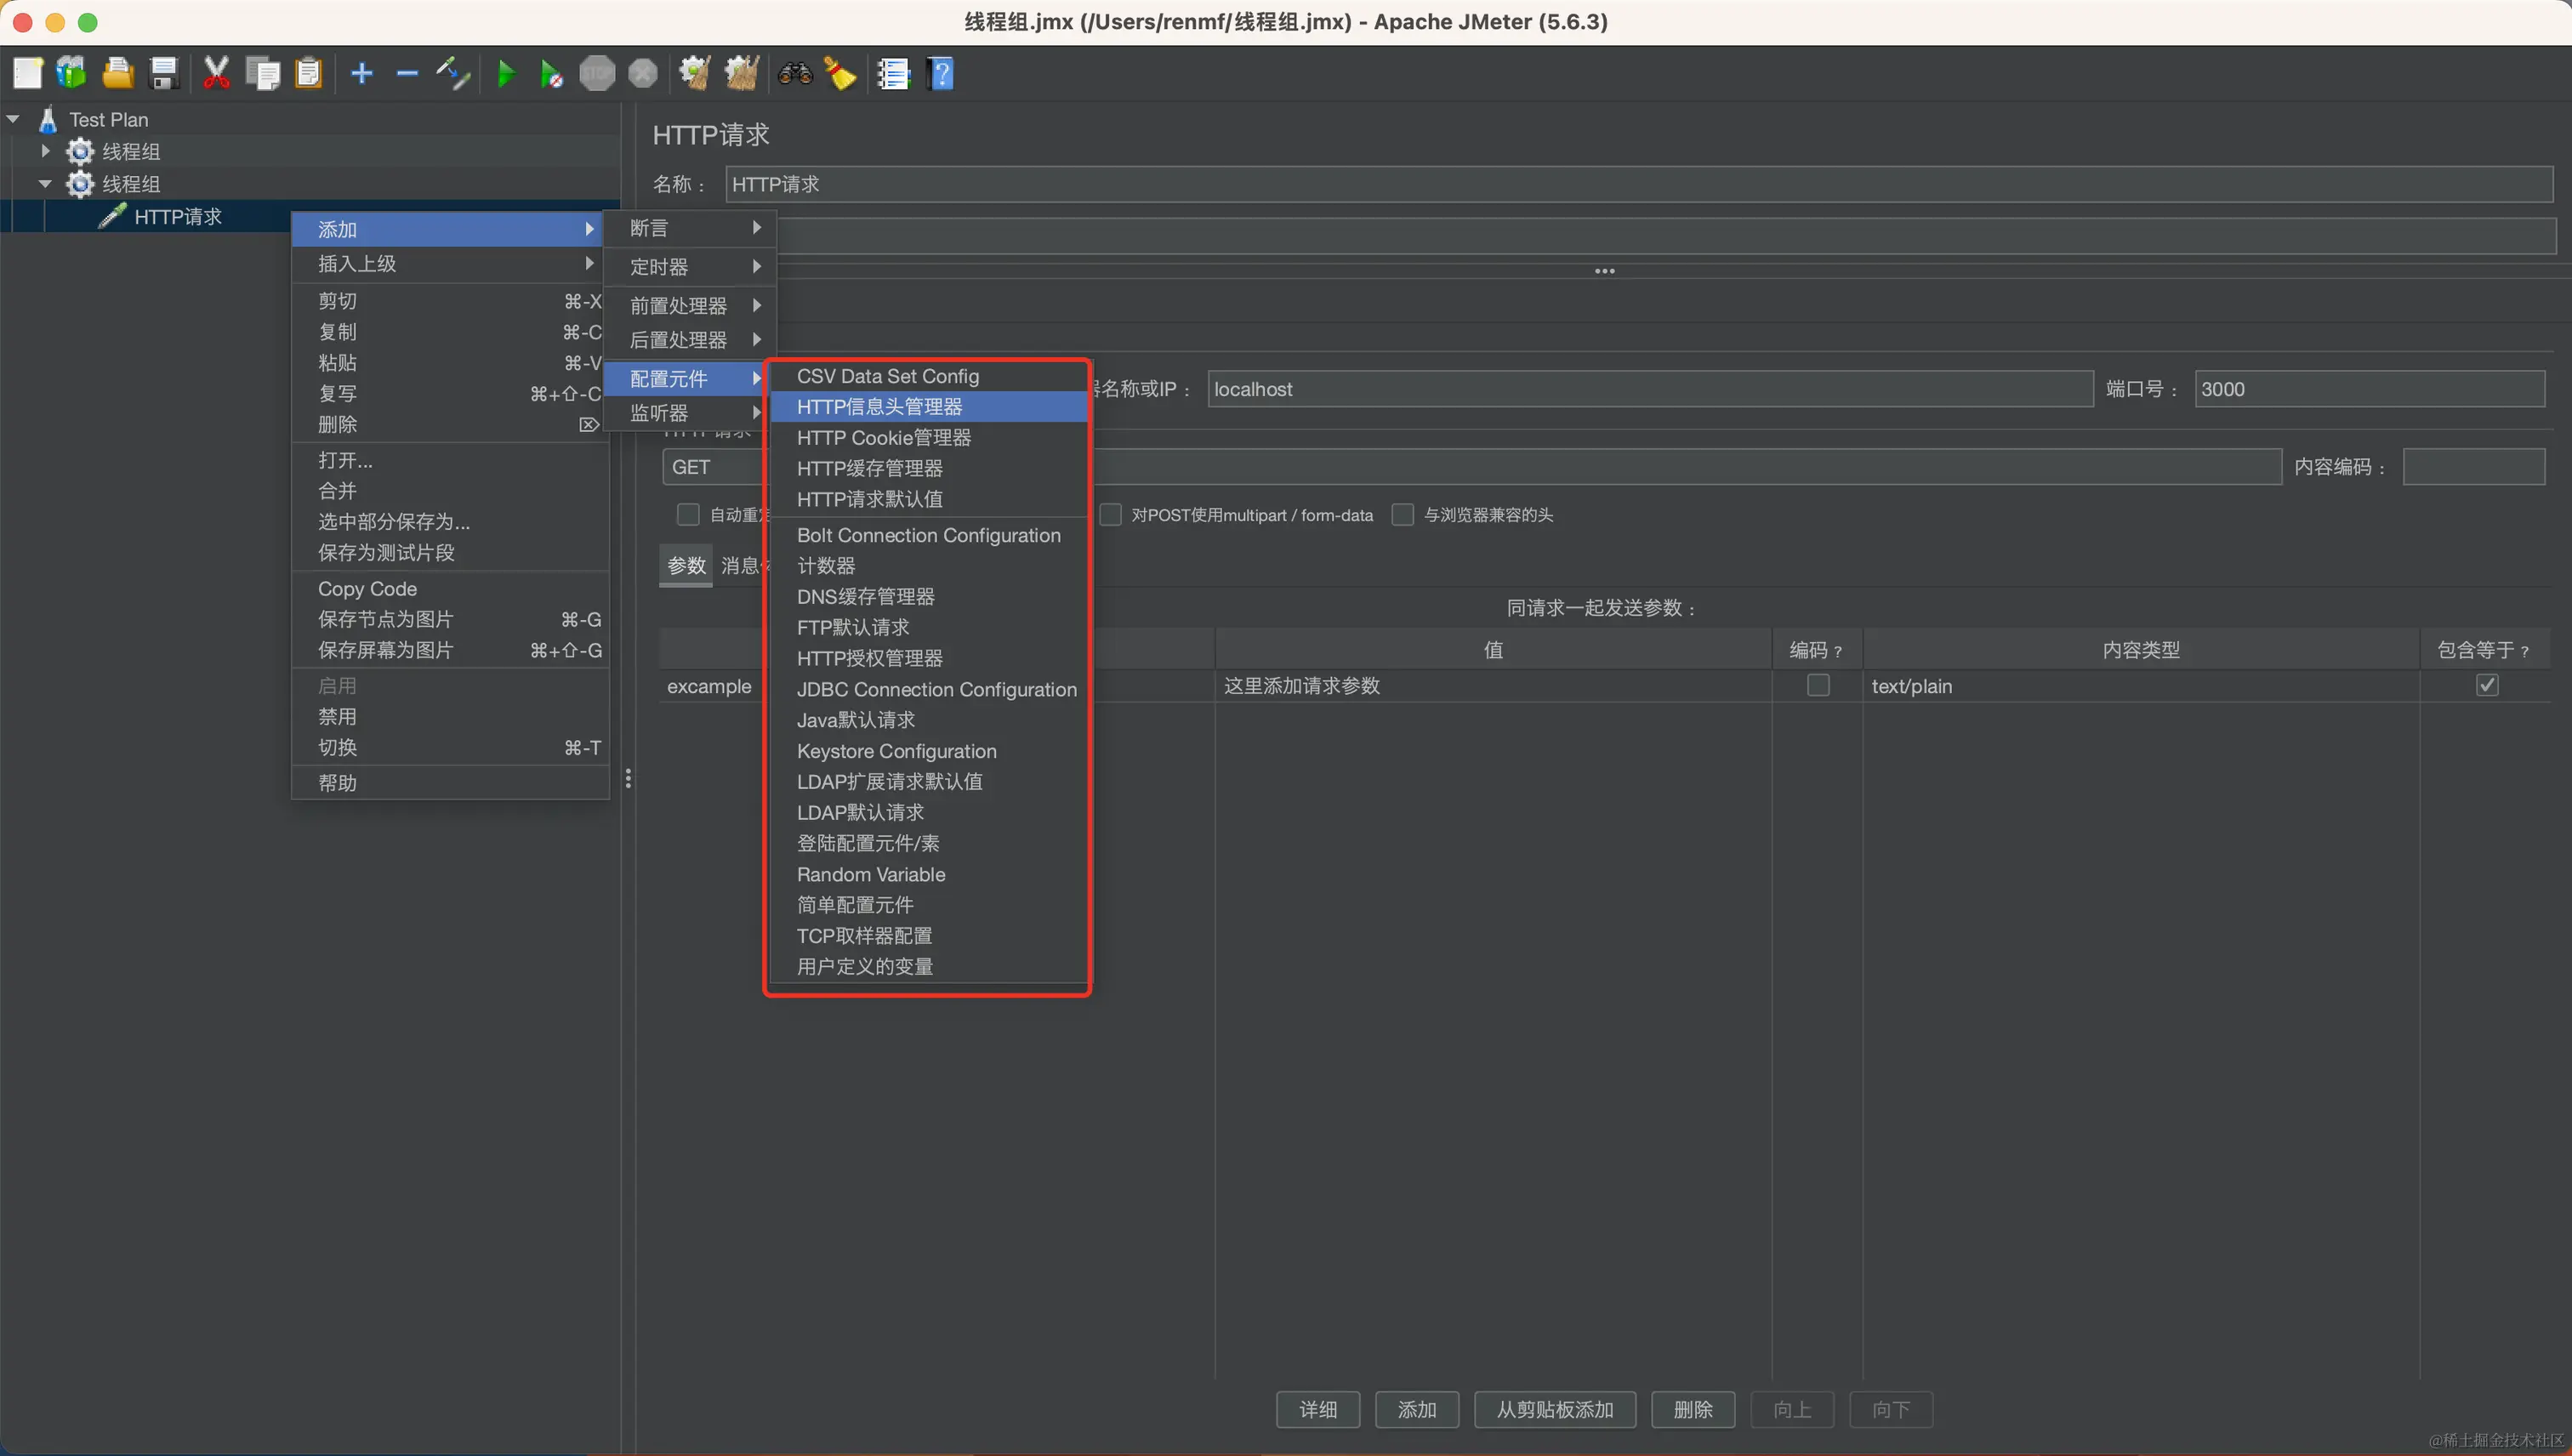Click the Clear results gear-broom icon

pyautogui.click(x=695, y=73)
